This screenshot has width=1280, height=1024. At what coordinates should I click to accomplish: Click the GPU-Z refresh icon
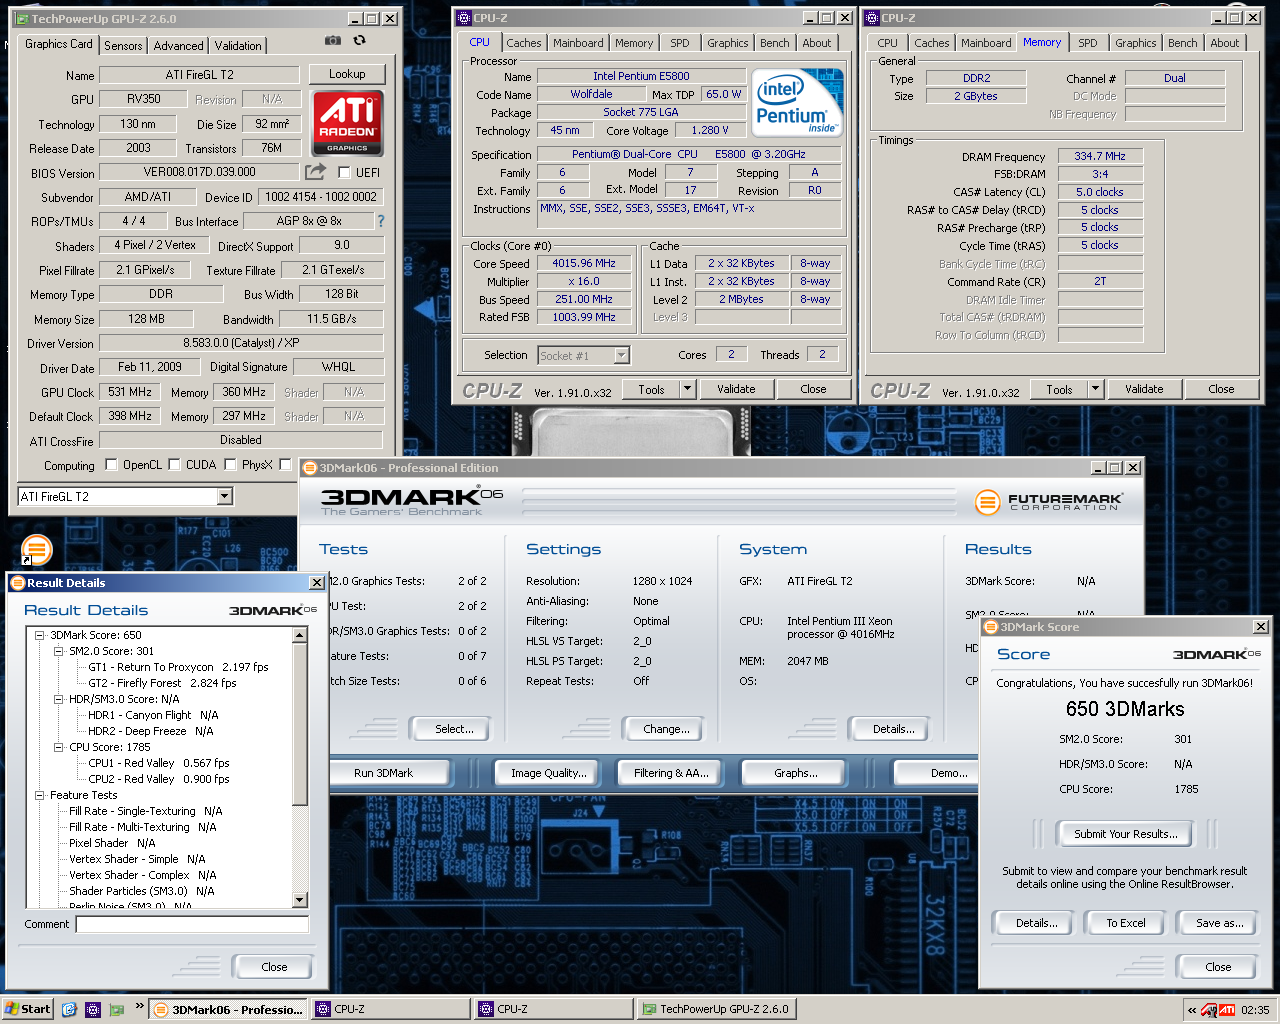[359, 41]
